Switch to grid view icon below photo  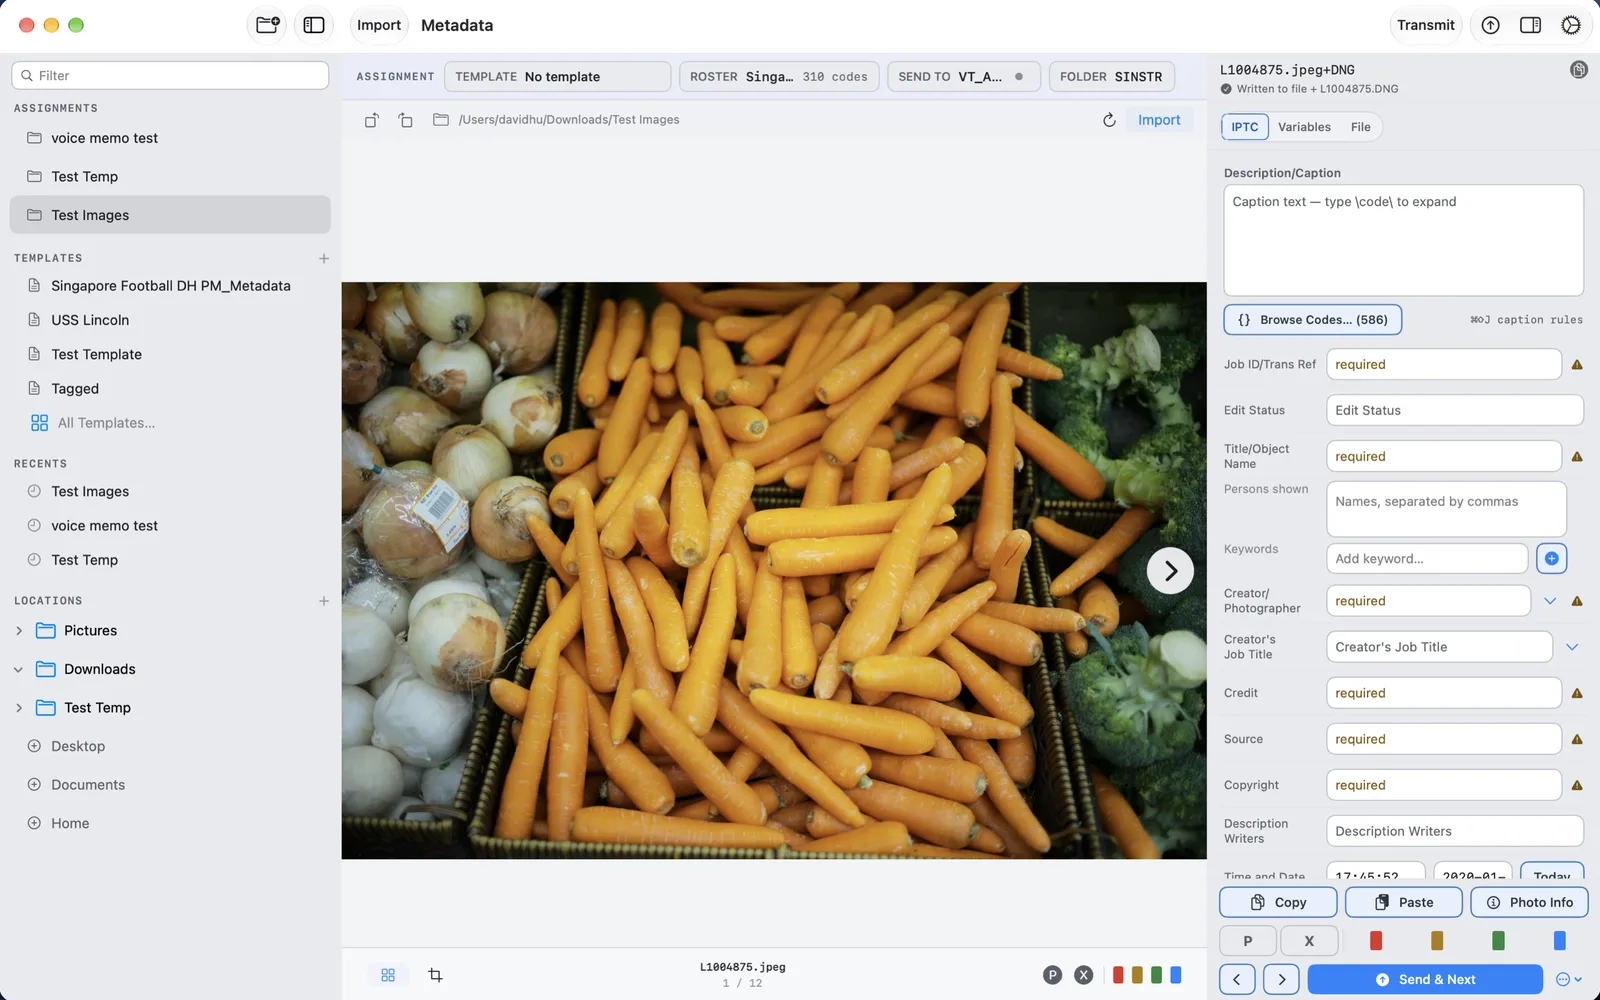388,975
